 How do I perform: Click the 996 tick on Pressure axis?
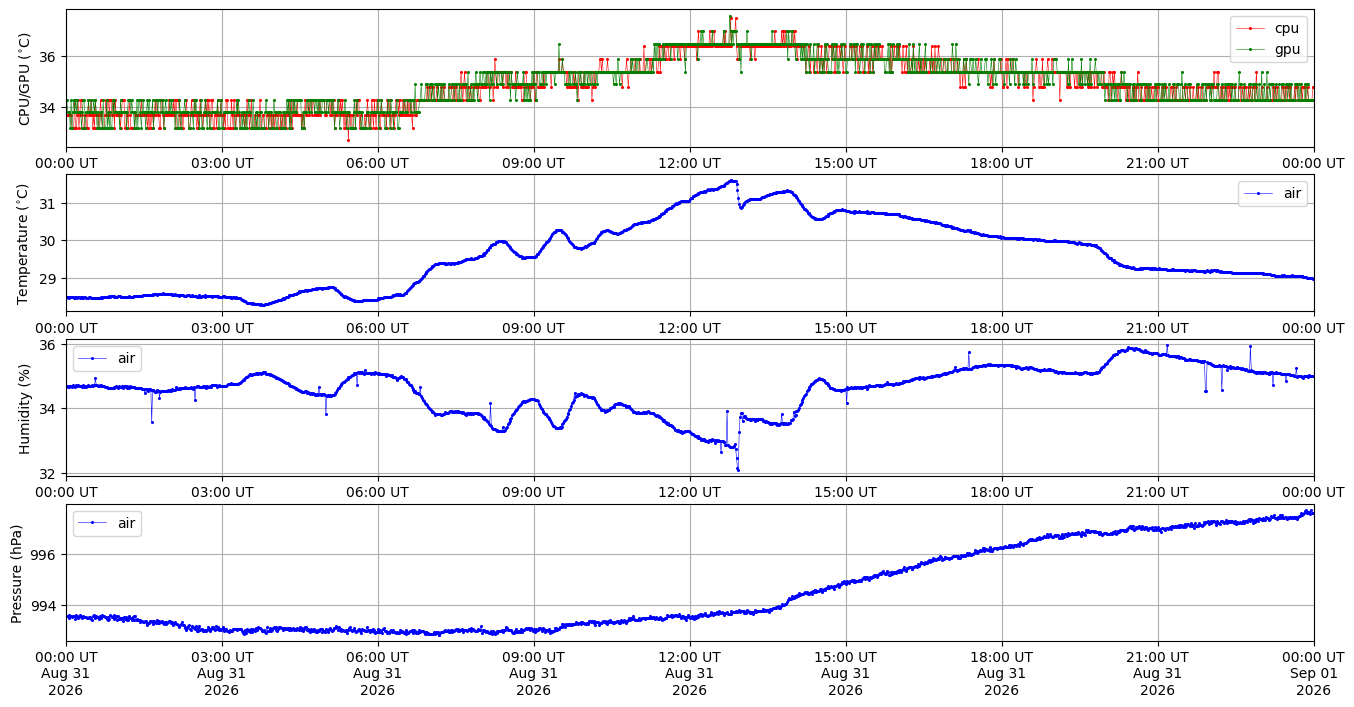[46, 554]
